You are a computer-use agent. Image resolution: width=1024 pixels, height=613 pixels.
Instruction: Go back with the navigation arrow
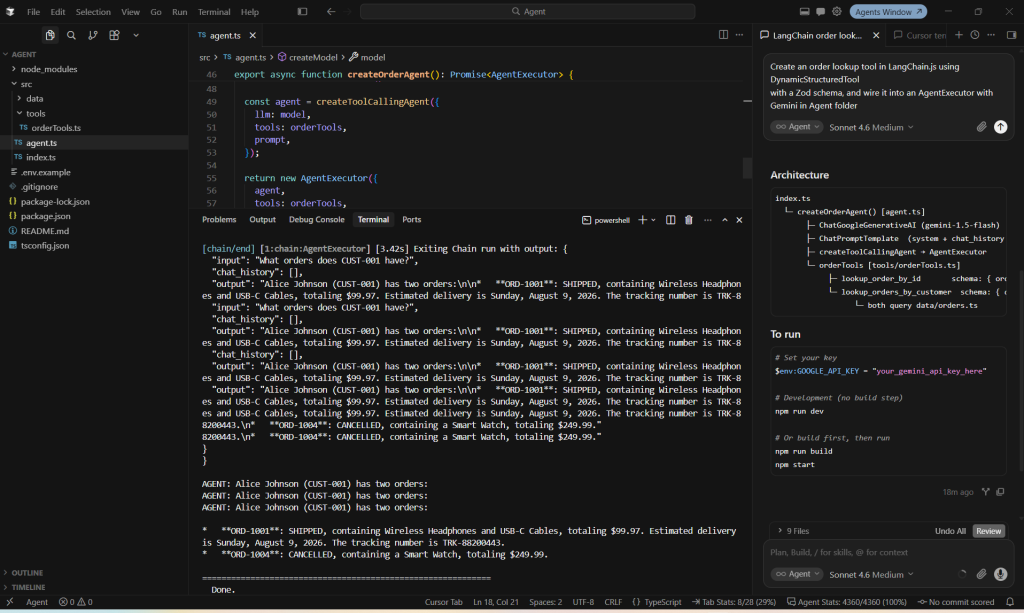click(x=331, y=11)
